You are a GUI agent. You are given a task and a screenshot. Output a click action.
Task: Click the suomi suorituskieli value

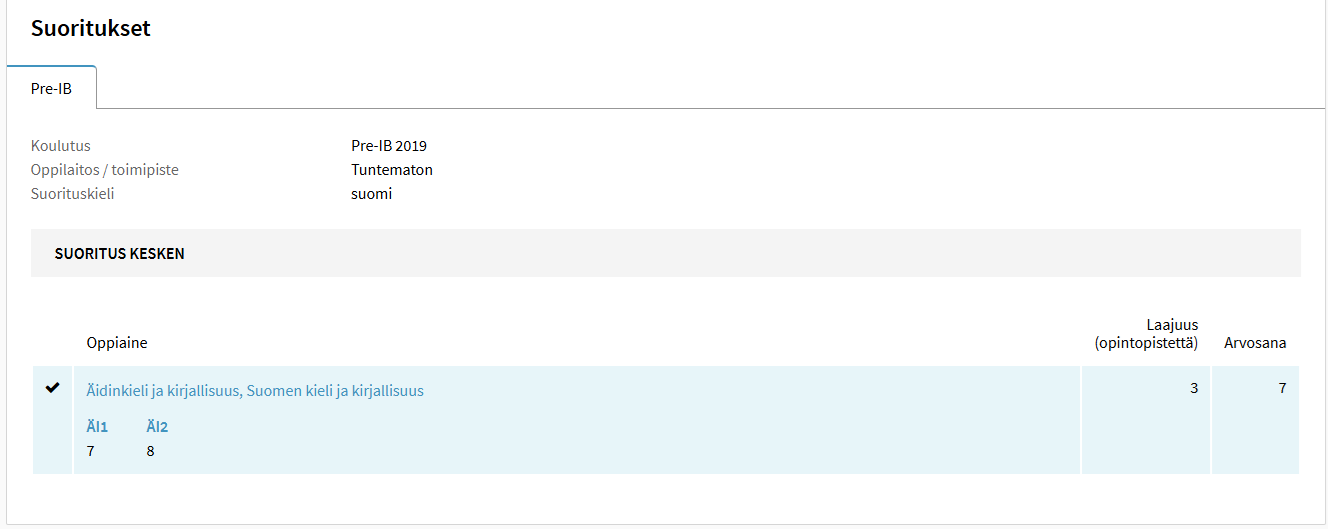click(x=371, y=194)
